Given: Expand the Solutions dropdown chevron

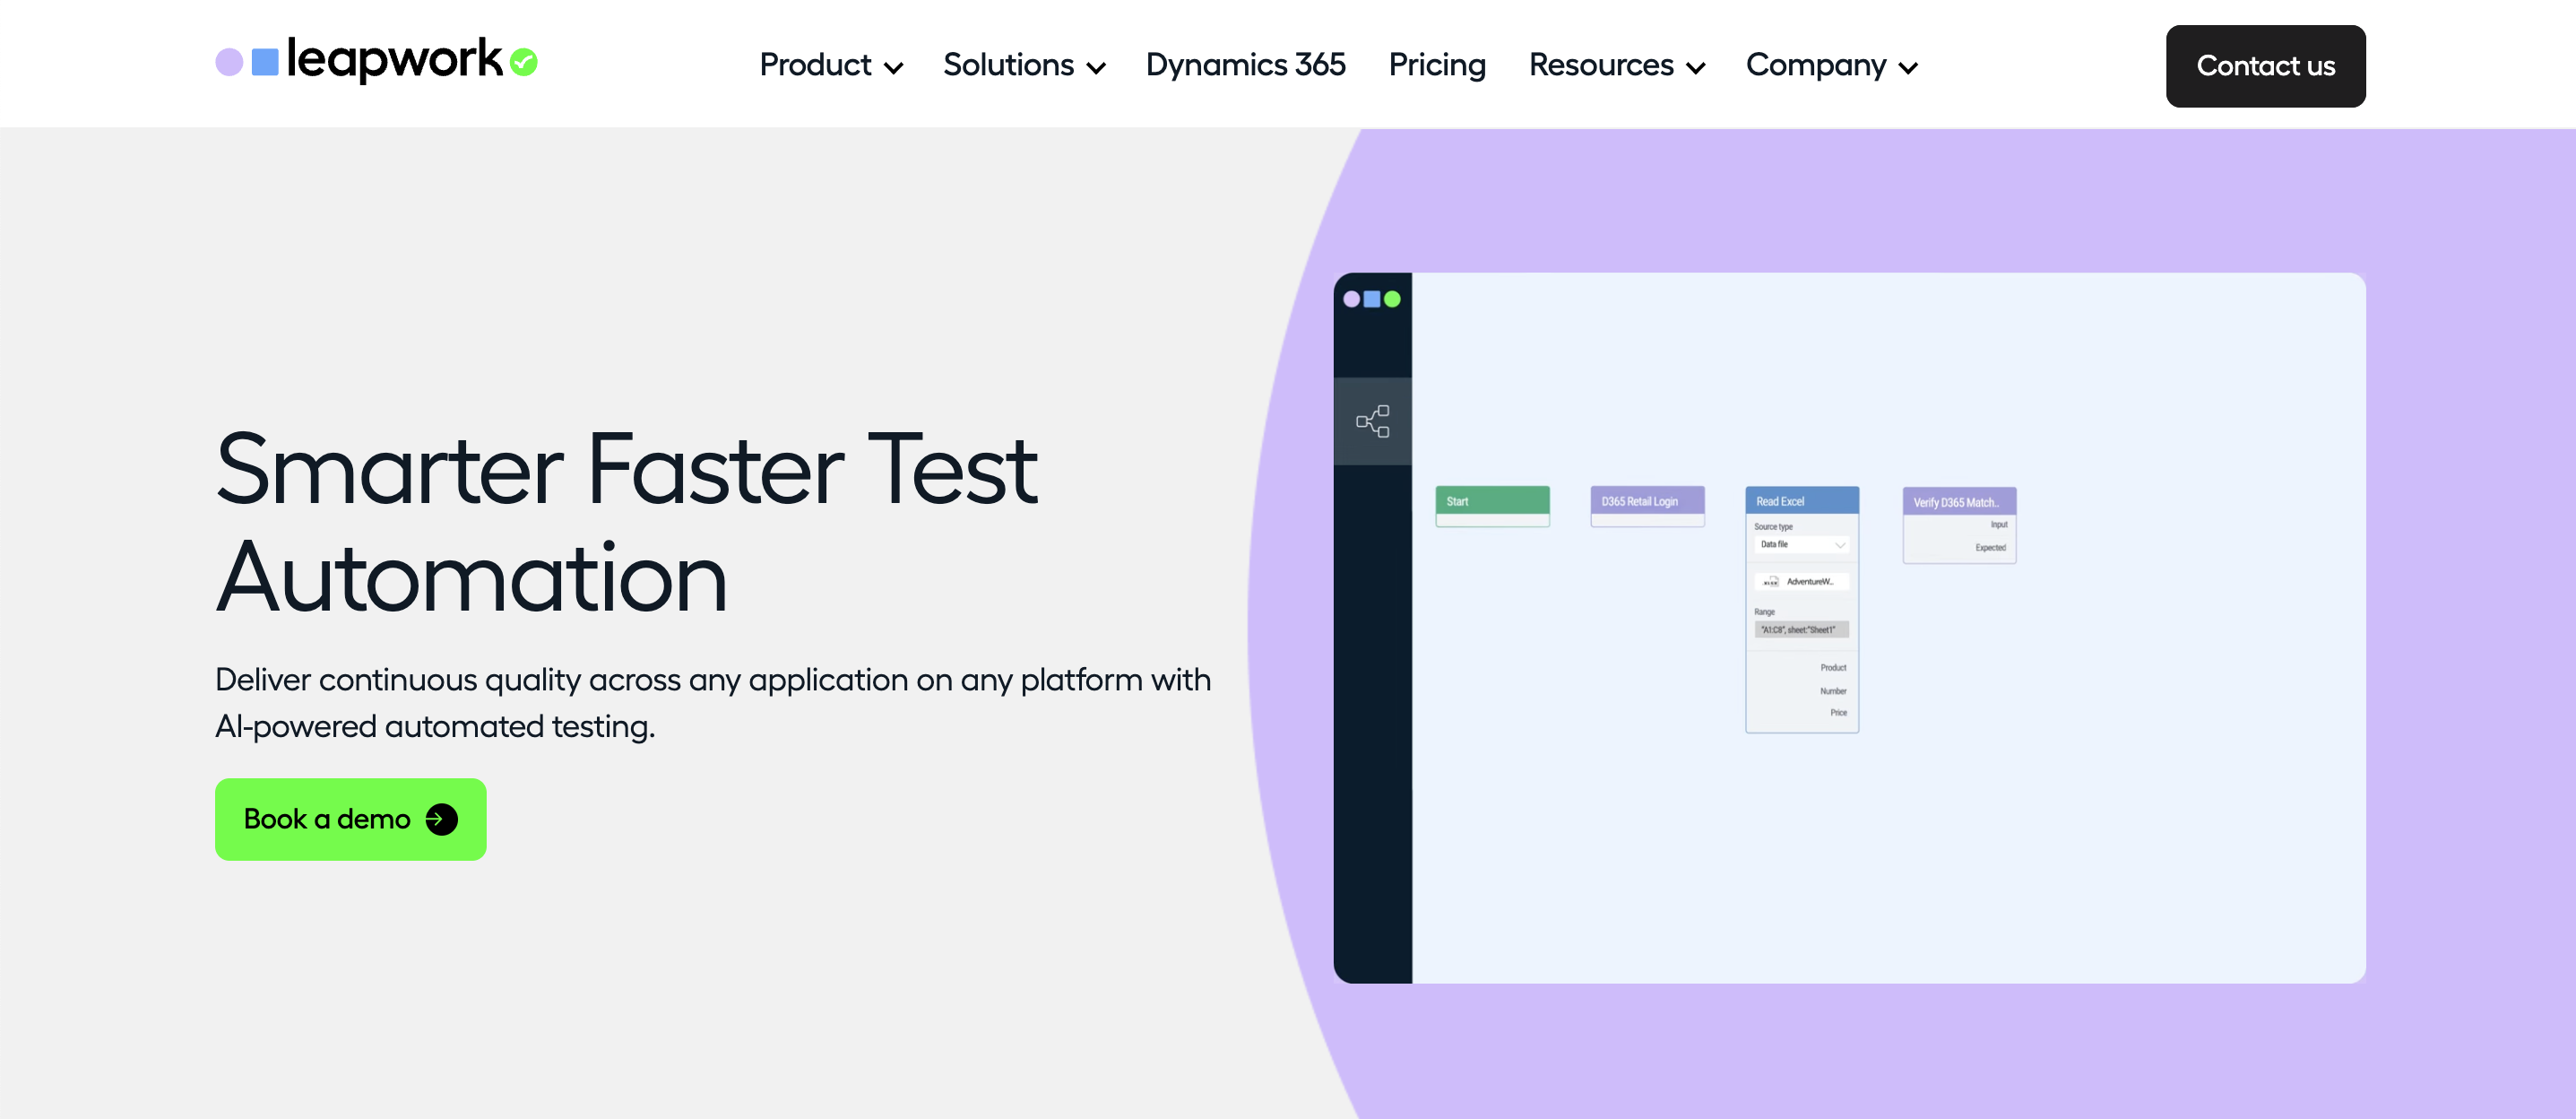Looking at the screenshot, I should [1096, 68].
